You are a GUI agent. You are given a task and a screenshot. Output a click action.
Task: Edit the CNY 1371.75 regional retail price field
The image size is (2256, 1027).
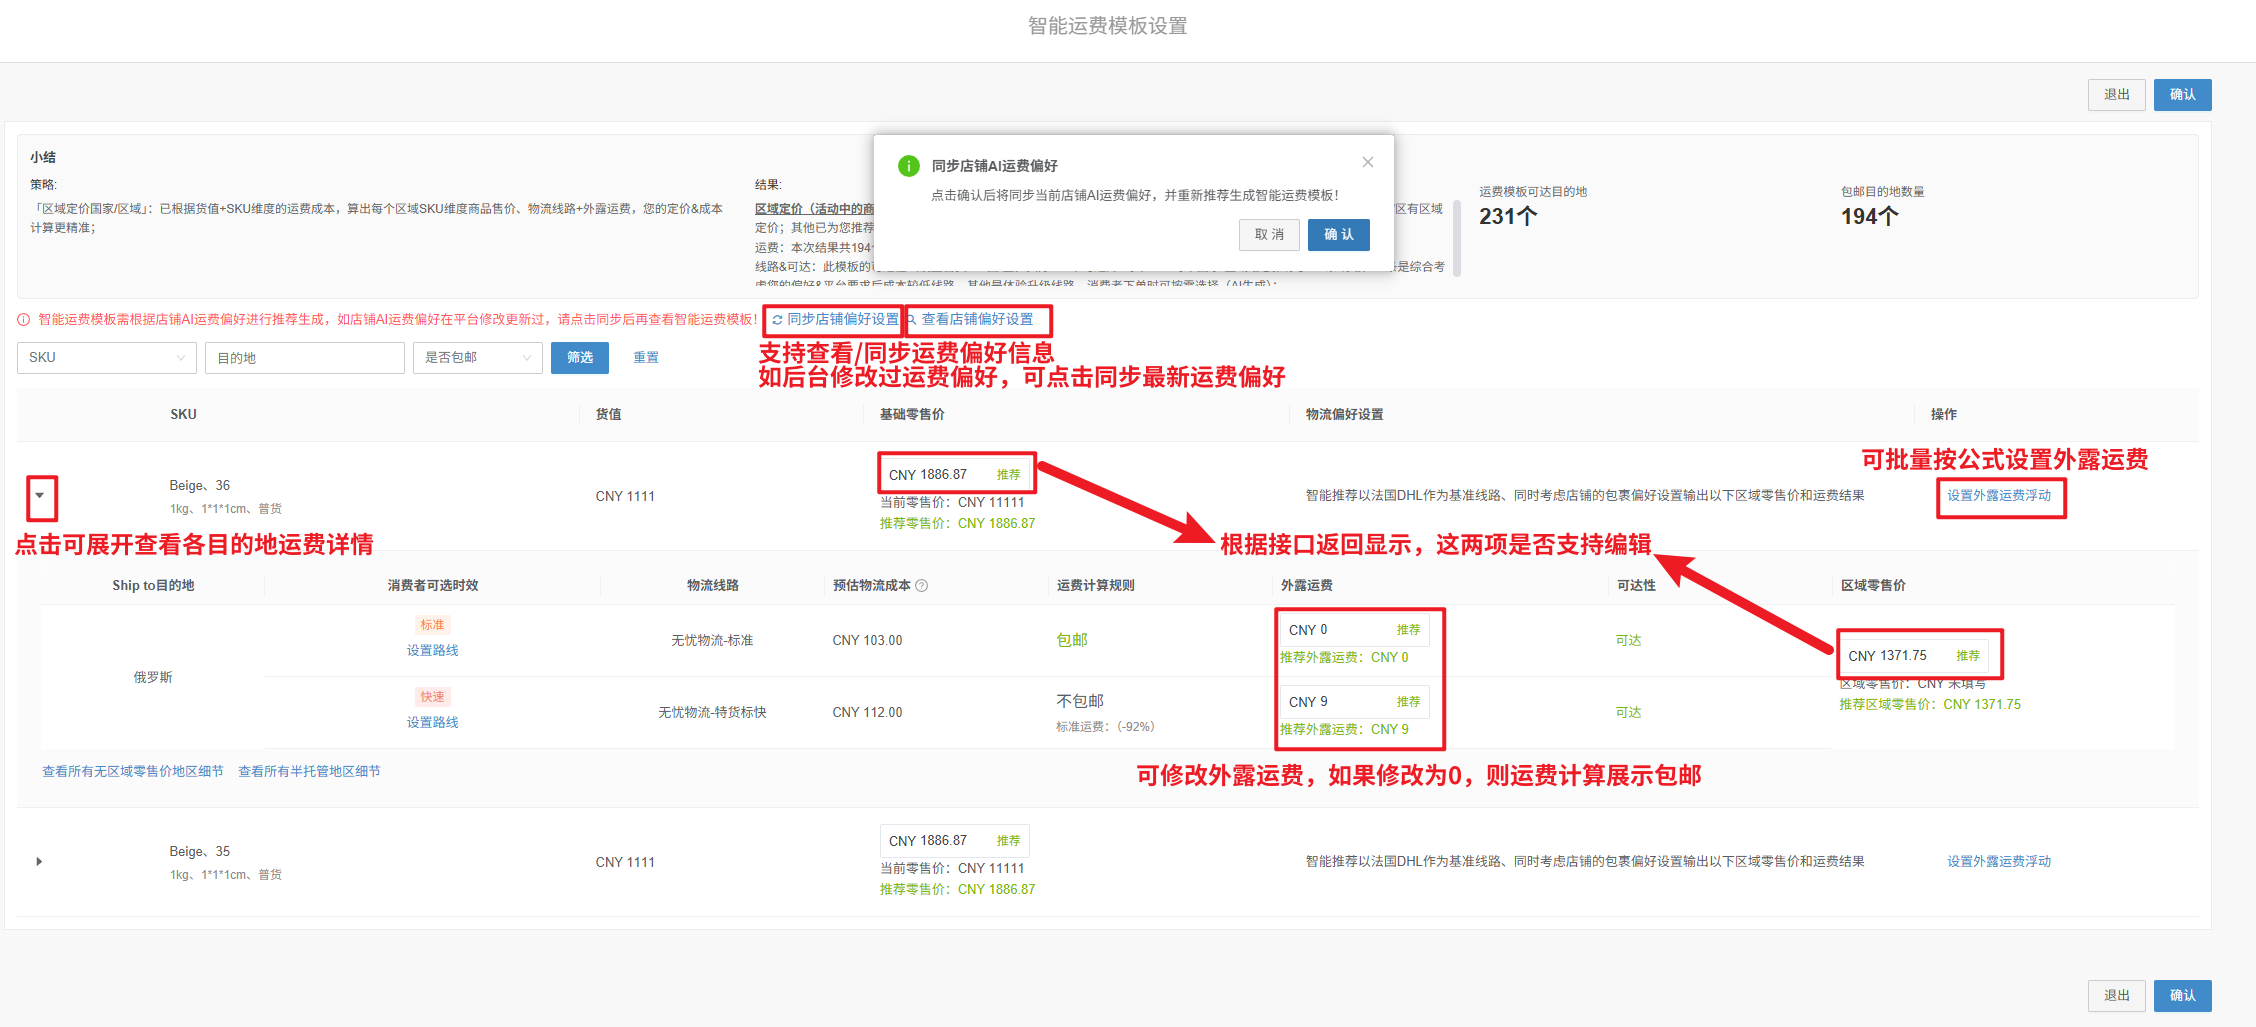pos(1895,656)
